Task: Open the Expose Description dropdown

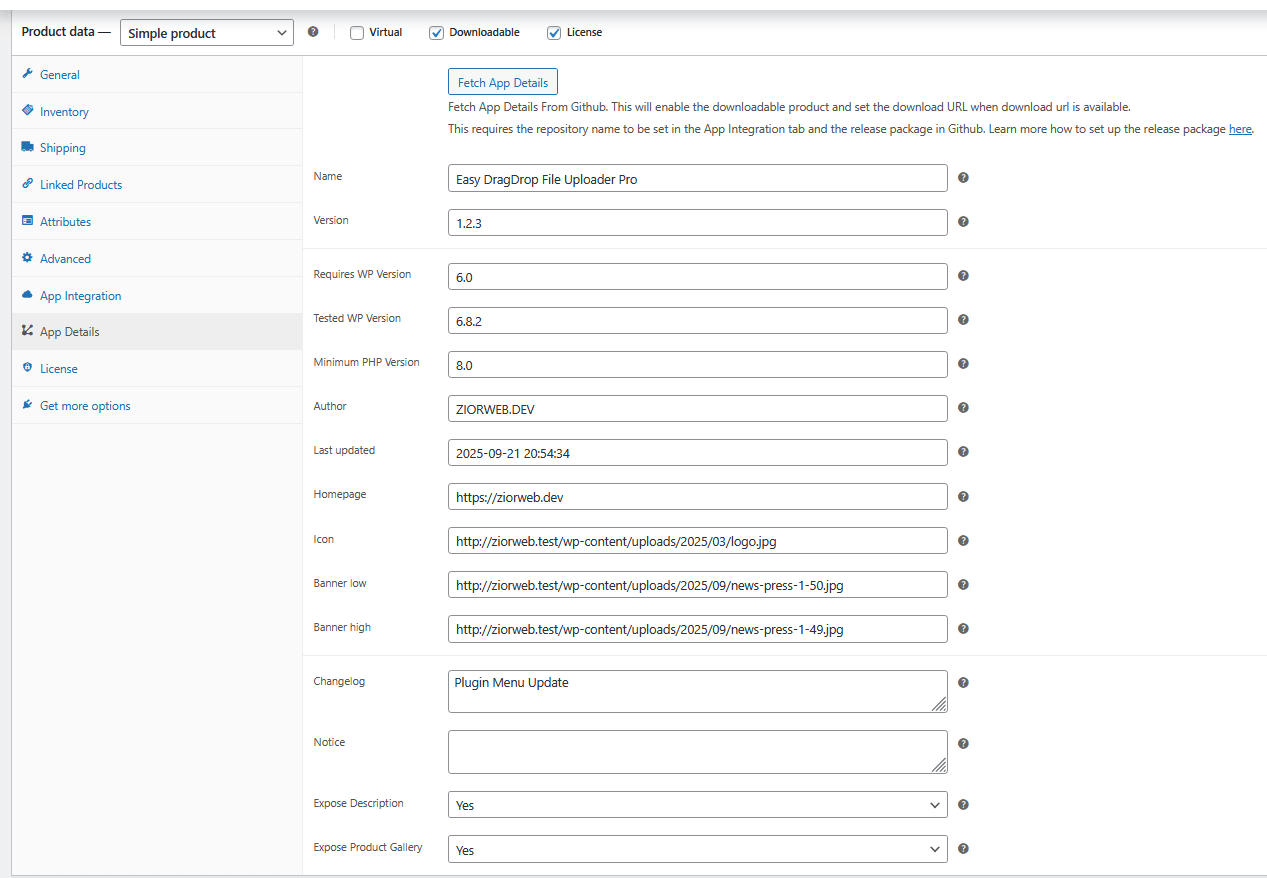Action: [697, 805]
